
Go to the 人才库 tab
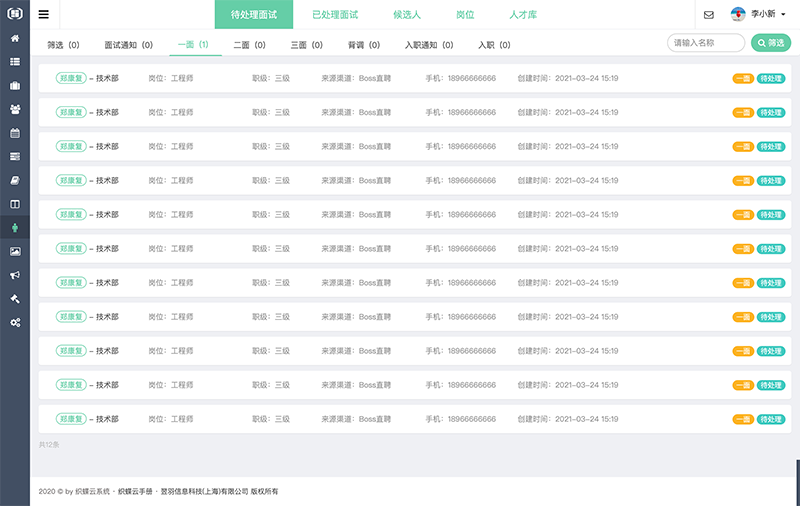coord(523,15)
